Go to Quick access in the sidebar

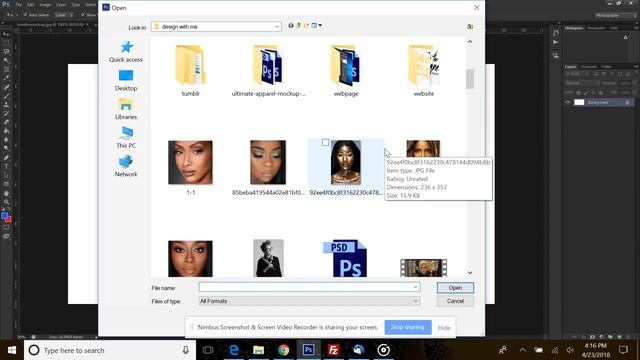tap(126, 51)
